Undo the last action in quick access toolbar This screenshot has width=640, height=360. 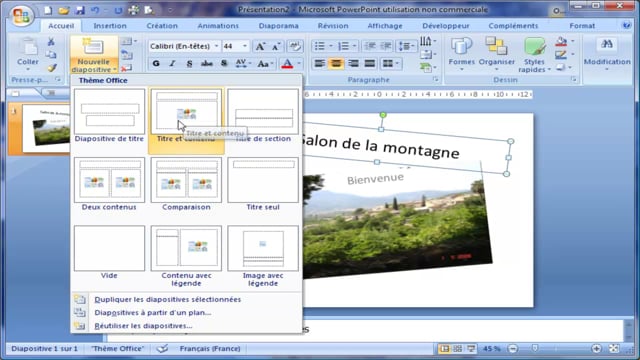[x=95, y=10]
